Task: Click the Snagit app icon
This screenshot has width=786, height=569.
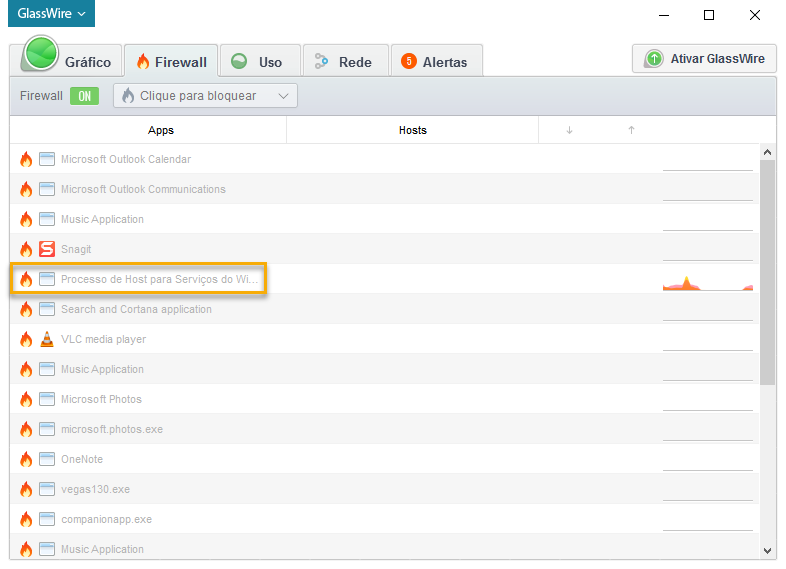Action: [47, 249]
